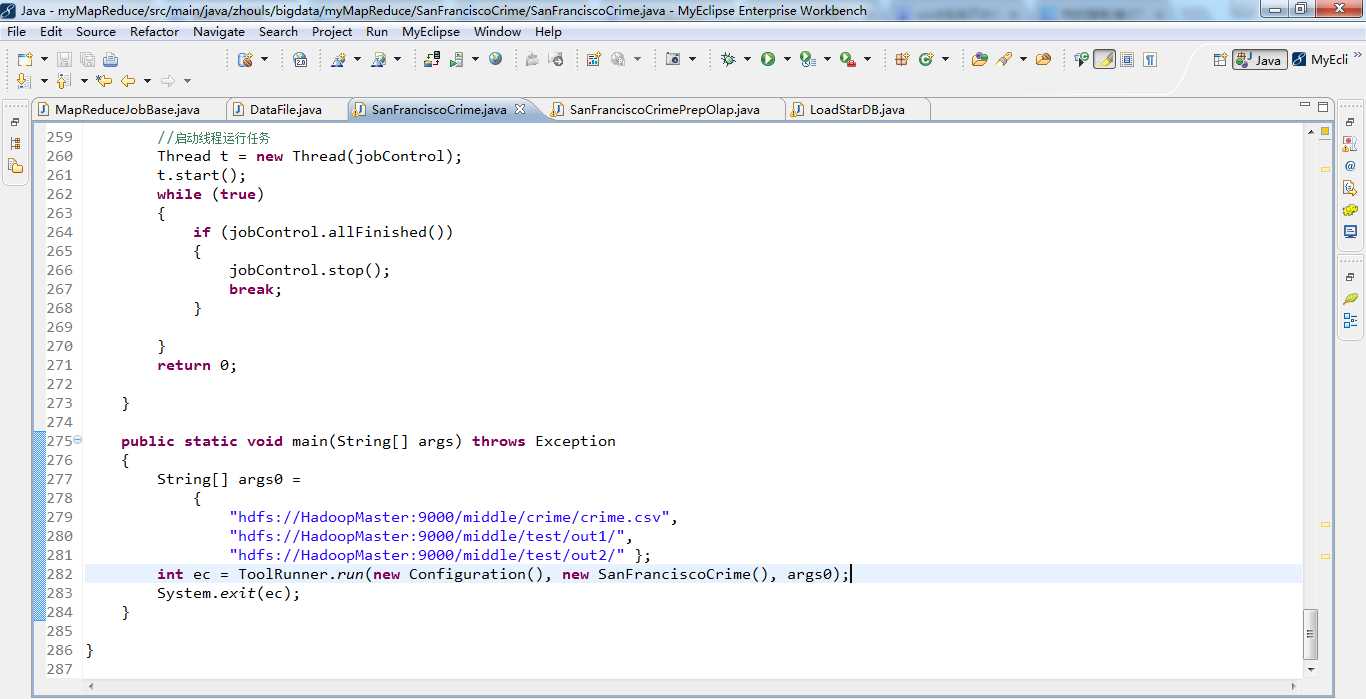This screenshot has height=699, width=1366.
Task: Click the Open Perspective icon
Action: [1220, 60]
